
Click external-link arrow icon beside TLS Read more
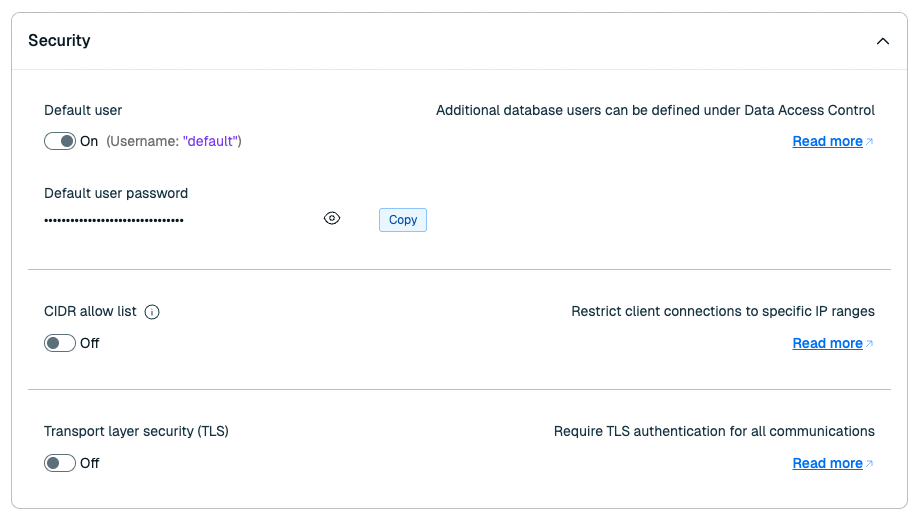click(870, 464)
